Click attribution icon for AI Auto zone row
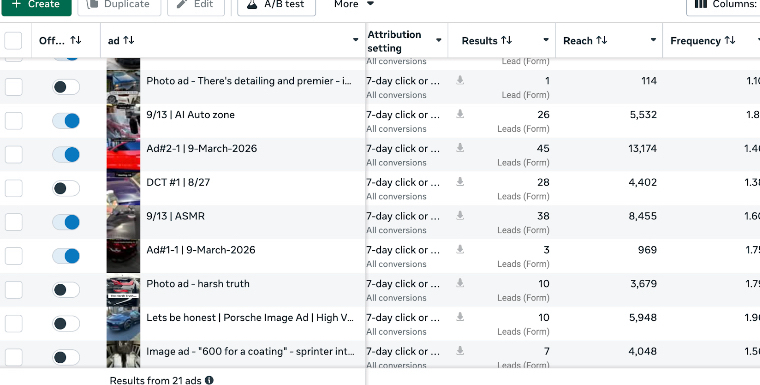The width and height of the screenshot is (760, 385). click(460, 114)
